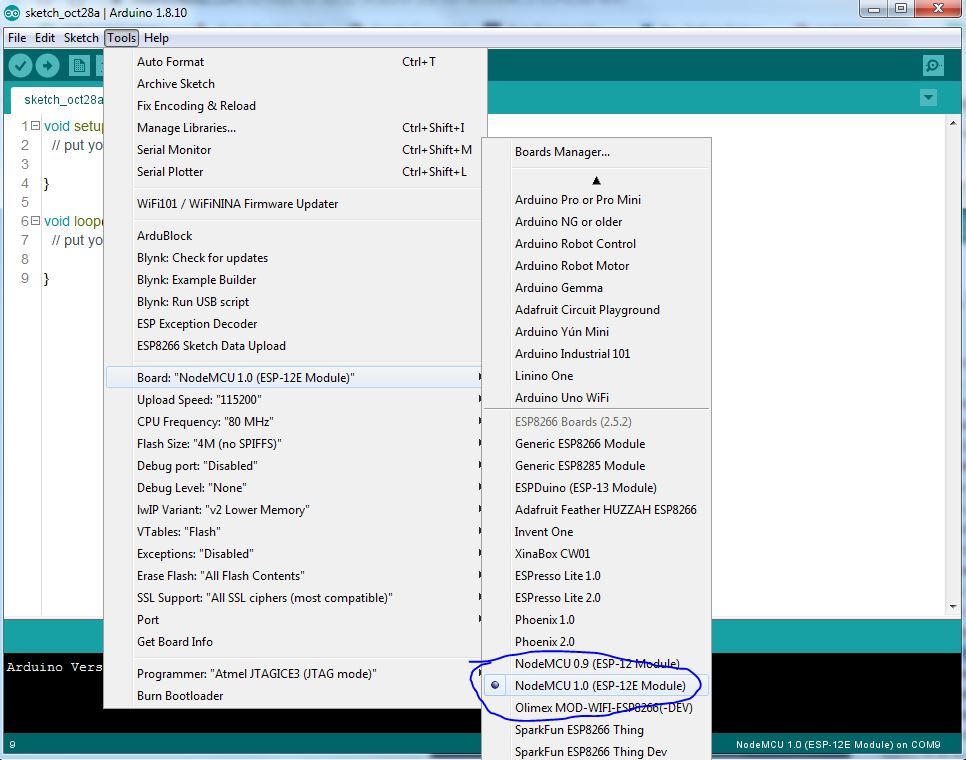This screenshot has width=966, height=760.
Task: Expand Flash Size "4M (no SPIFFS)" submenu
Action: coord(294,443)
